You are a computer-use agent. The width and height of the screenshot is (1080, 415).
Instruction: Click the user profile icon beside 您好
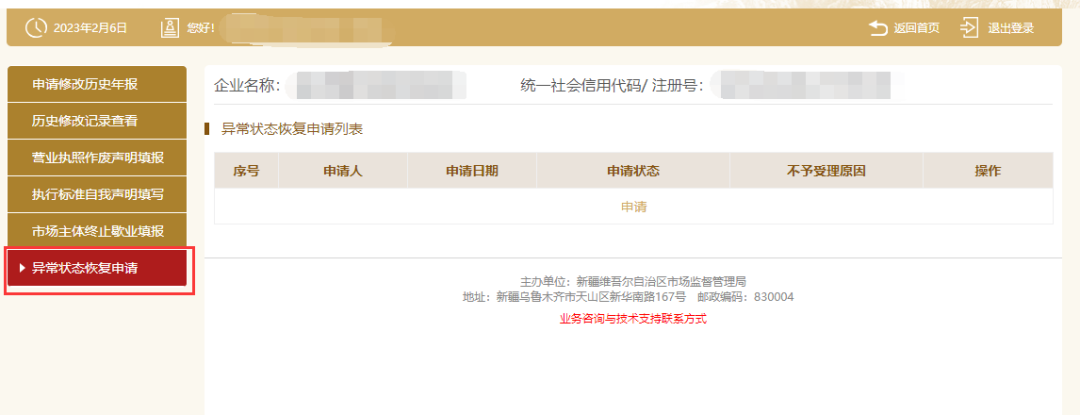pos(169,28)
